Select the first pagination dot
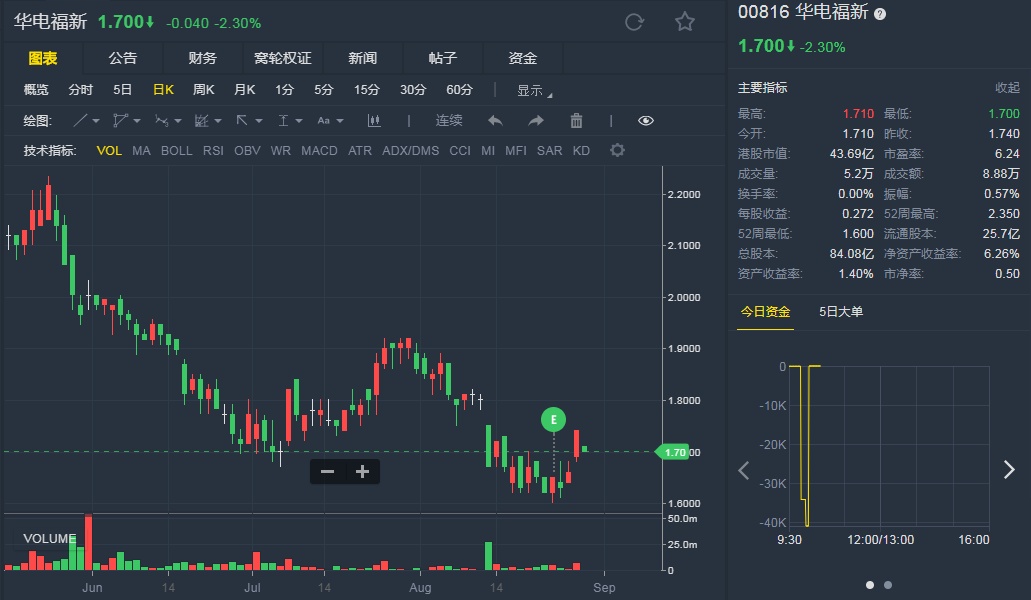1031x600 pixels. click(870, 585)
